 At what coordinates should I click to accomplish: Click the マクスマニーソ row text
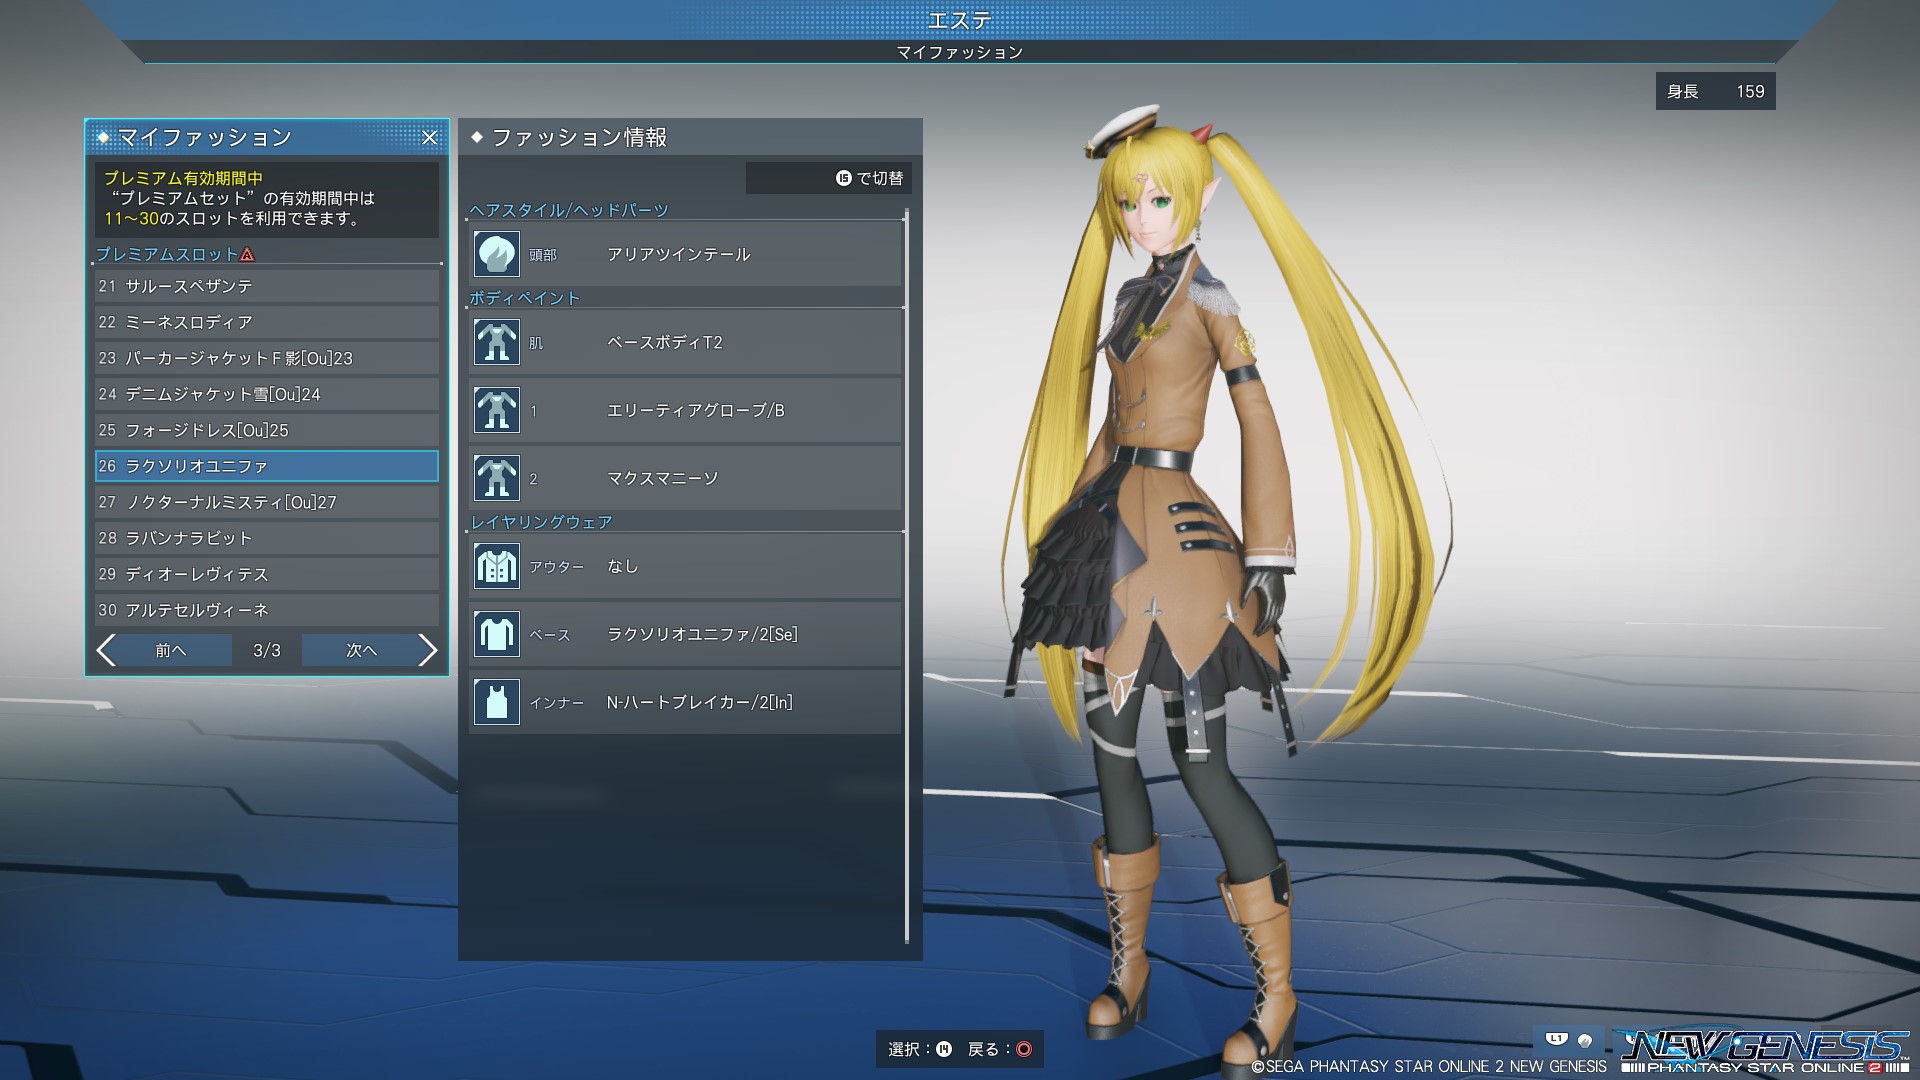(x=663, y=479)
